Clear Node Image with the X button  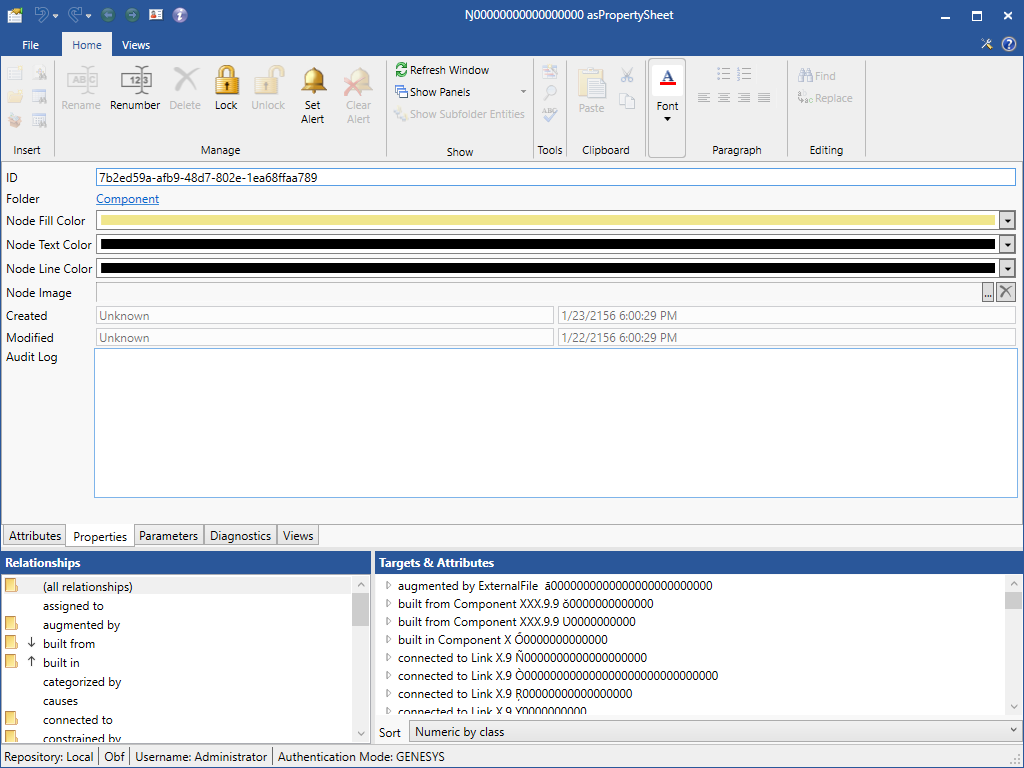pos(1006,292)
